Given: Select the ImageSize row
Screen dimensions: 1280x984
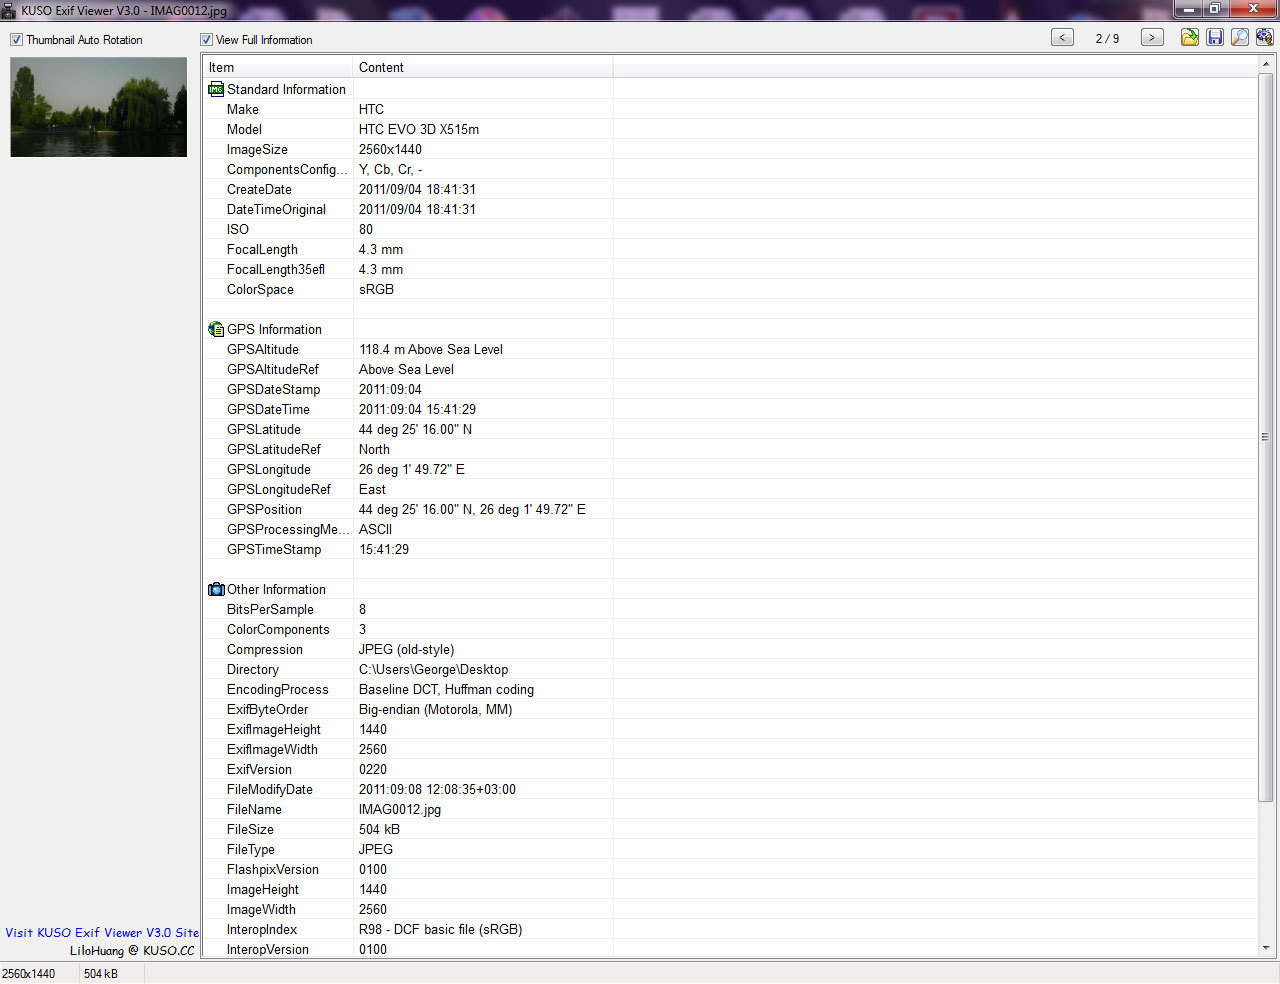Looking at the screenshot, I should [730, 149].
